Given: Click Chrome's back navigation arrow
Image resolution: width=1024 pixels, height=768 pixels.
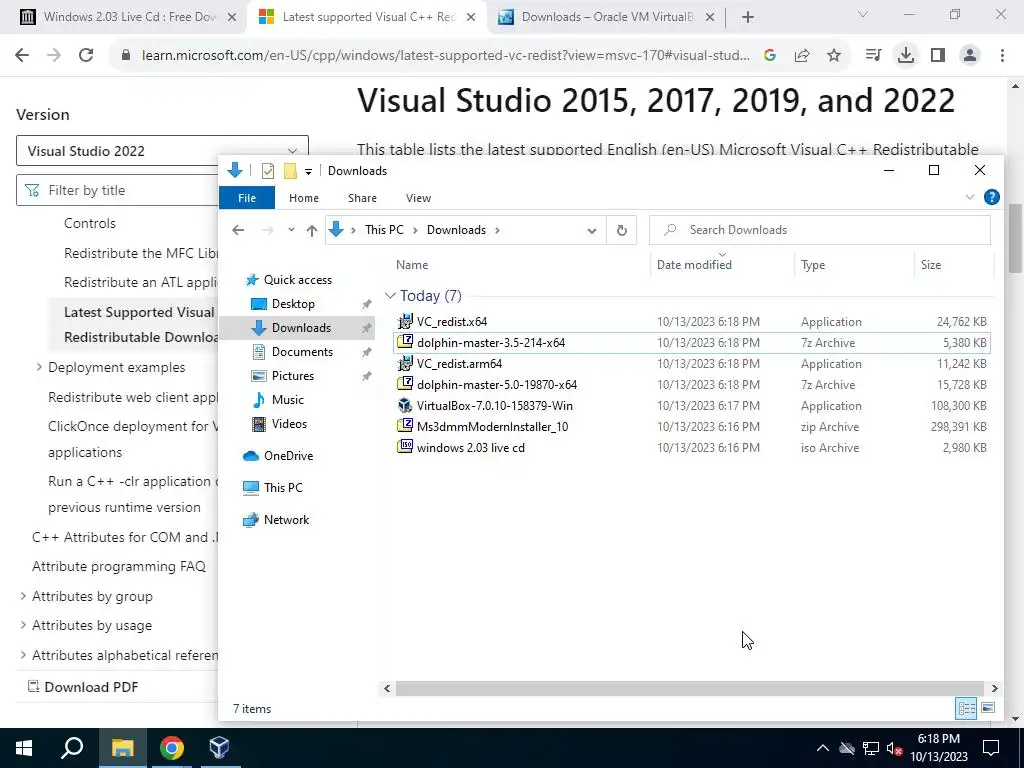Looking at the screenshot, I should tap(22, 56).
